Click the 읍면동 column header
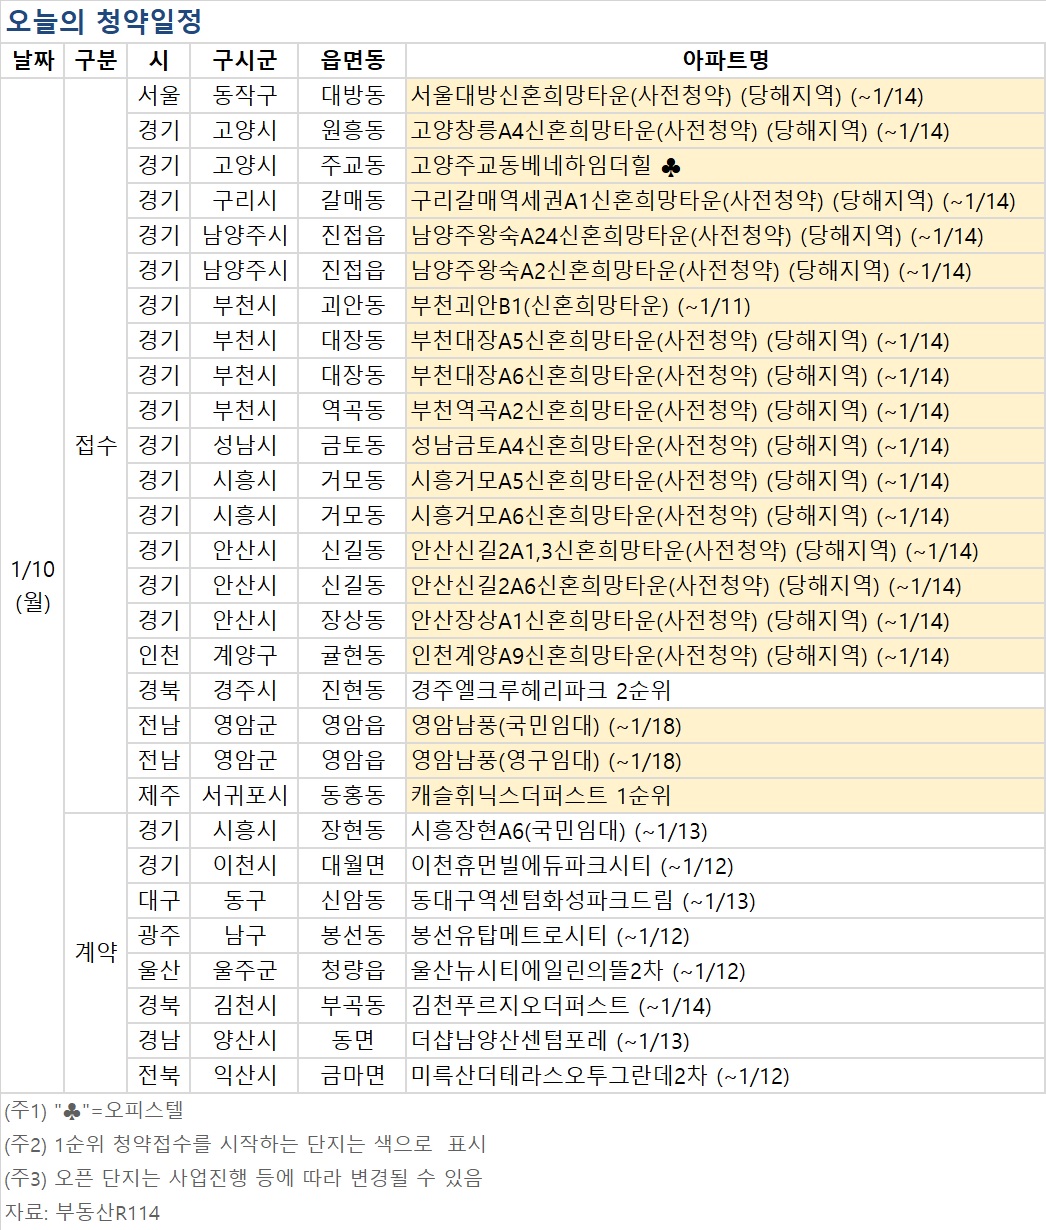Viewport: 1046px width, 1230px height. pyautogui.click(x=351, y=60)
